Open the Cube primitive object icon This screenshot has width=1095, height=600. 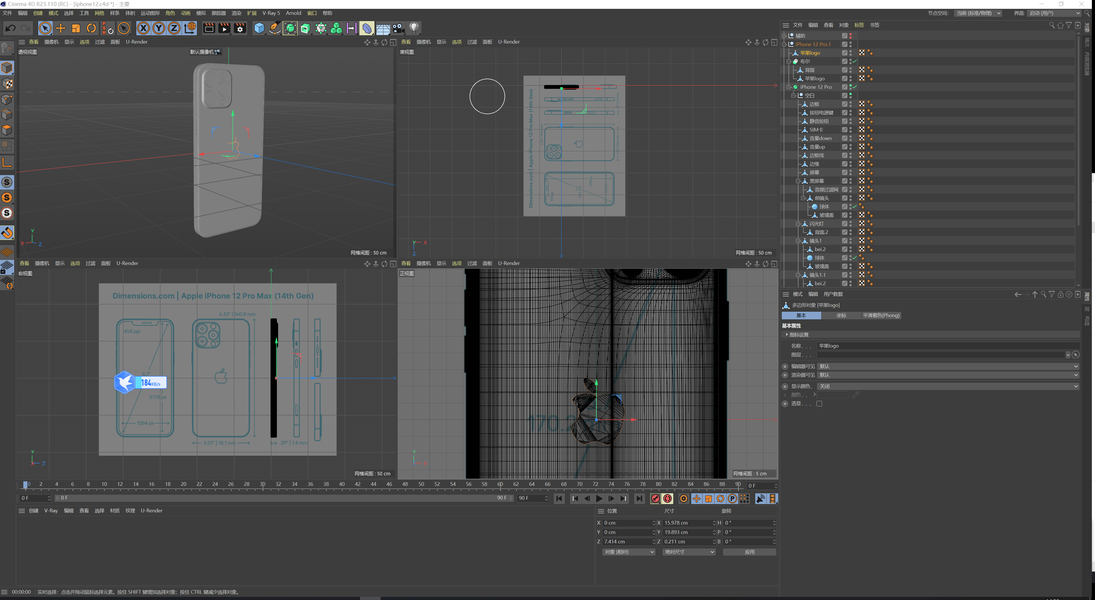259,28
